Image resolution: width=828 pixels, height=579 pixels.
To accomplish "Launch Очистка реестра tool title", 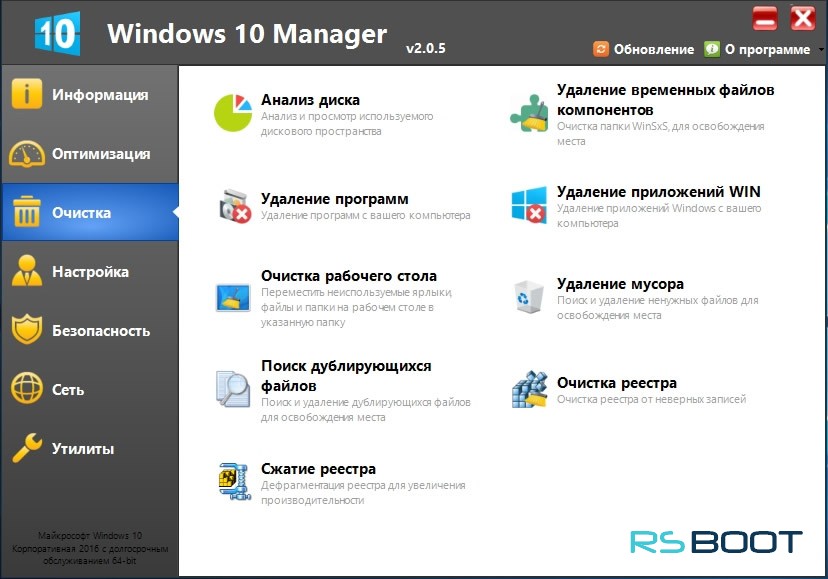I will (617, 383).
